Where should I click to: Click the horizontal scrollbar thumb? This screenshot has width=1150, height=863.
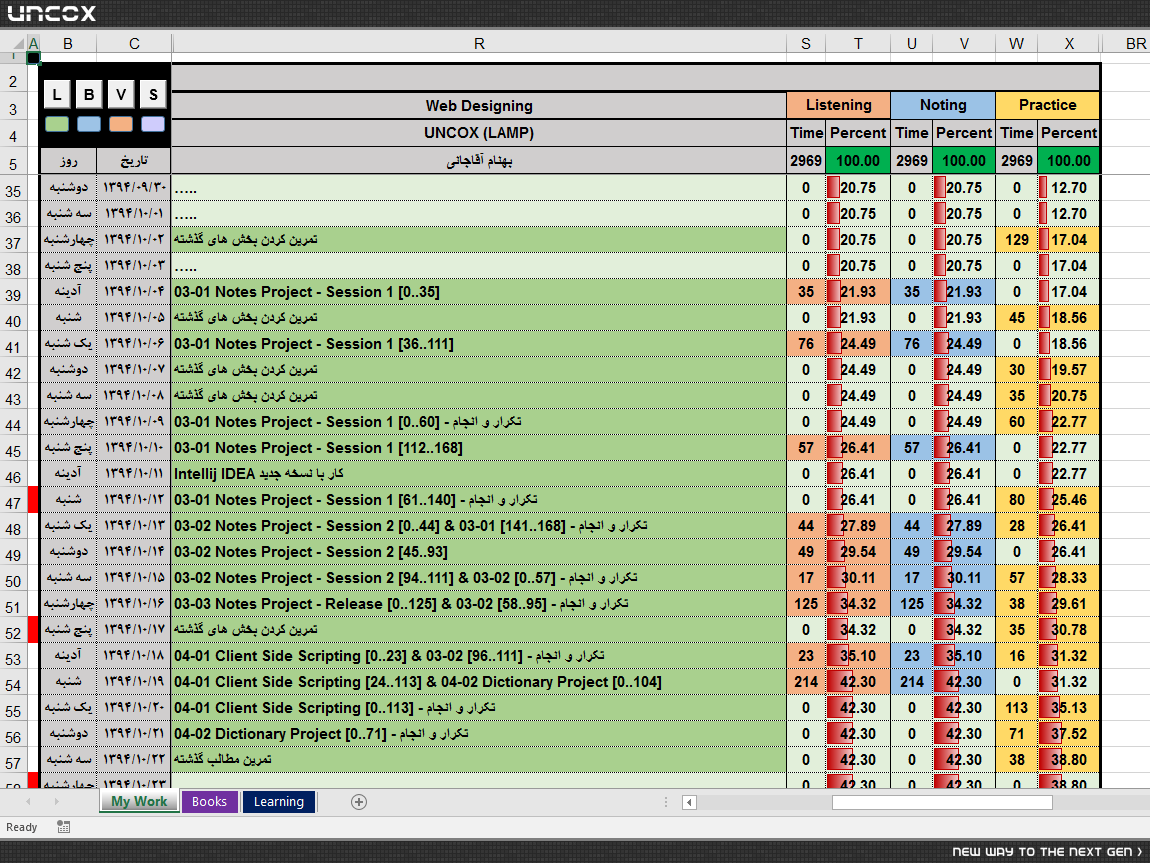942,802
